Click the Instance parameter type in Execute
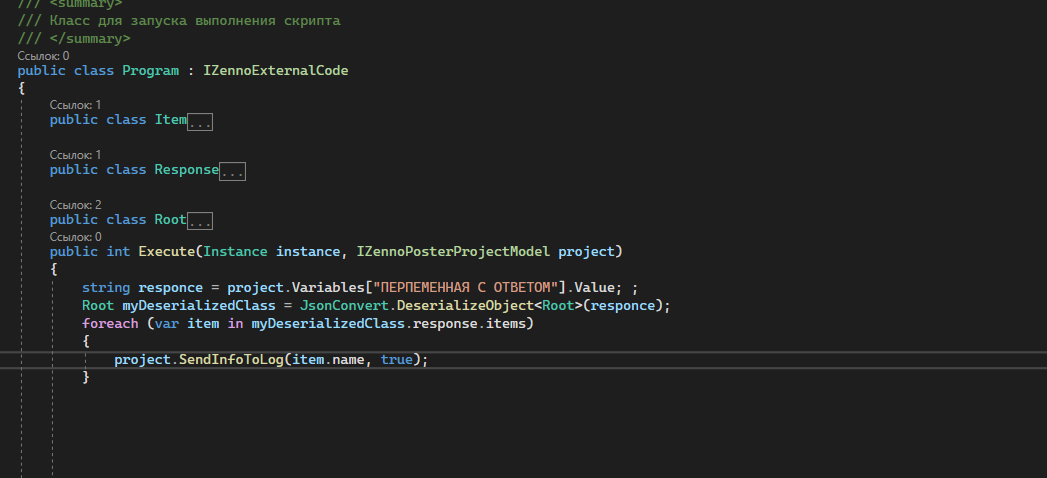This screenshot has width=1047, height=478. [235, 251]
